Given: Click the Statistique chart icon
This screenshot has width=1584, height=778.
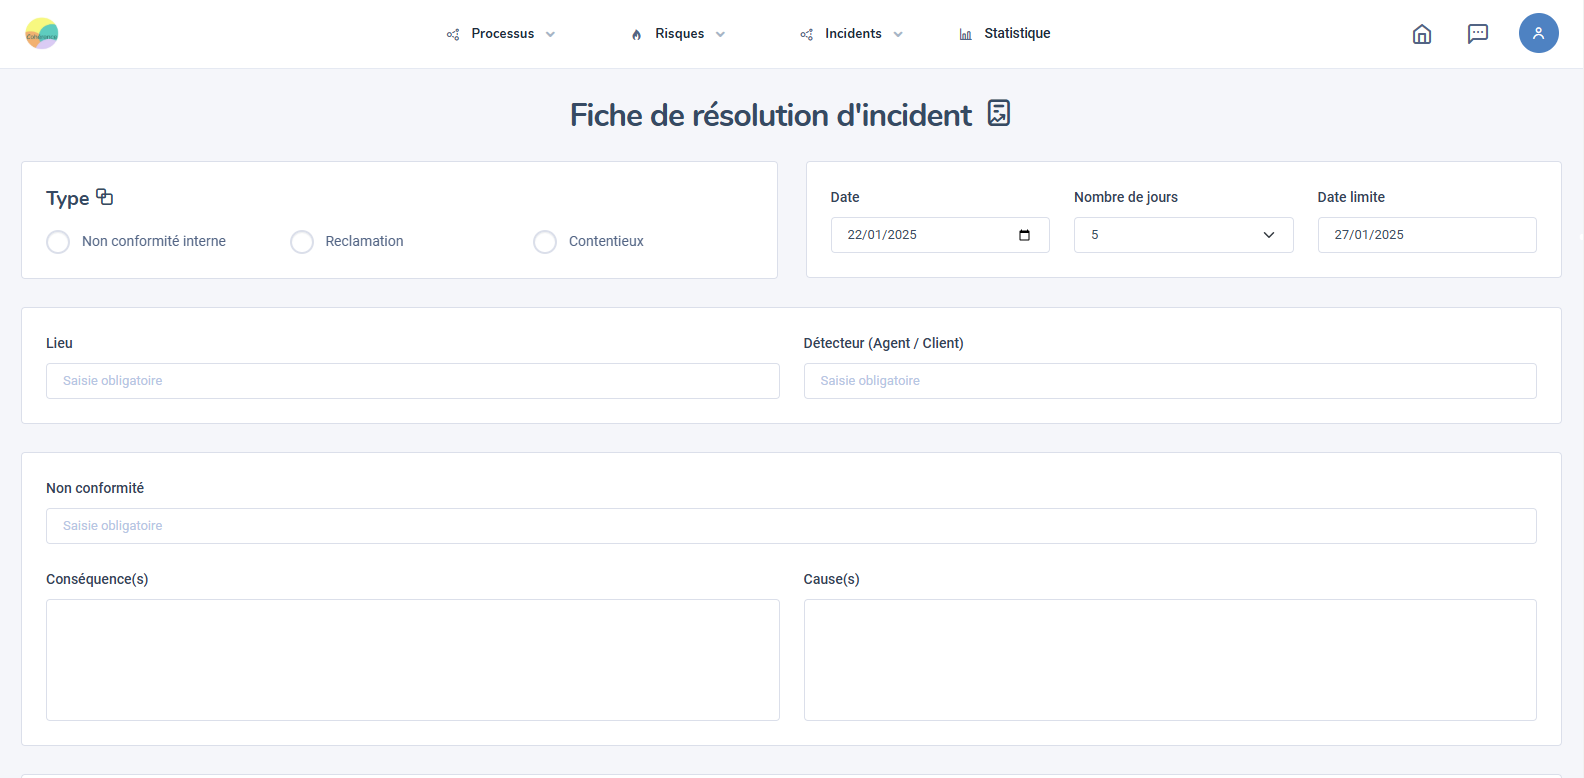Looking at the screenshot, I should (x=965, y=34).
